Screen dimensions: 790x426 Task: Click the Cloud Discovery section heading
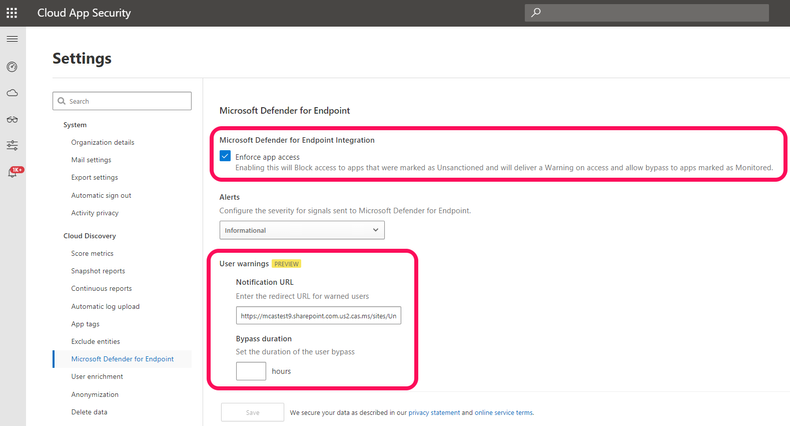tap(90, 236)
